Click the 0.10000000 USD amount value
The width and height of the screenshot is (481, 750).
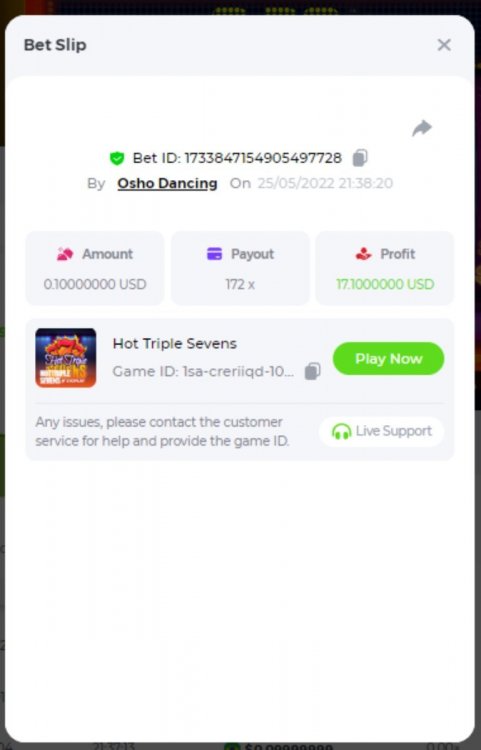[95, 284]
